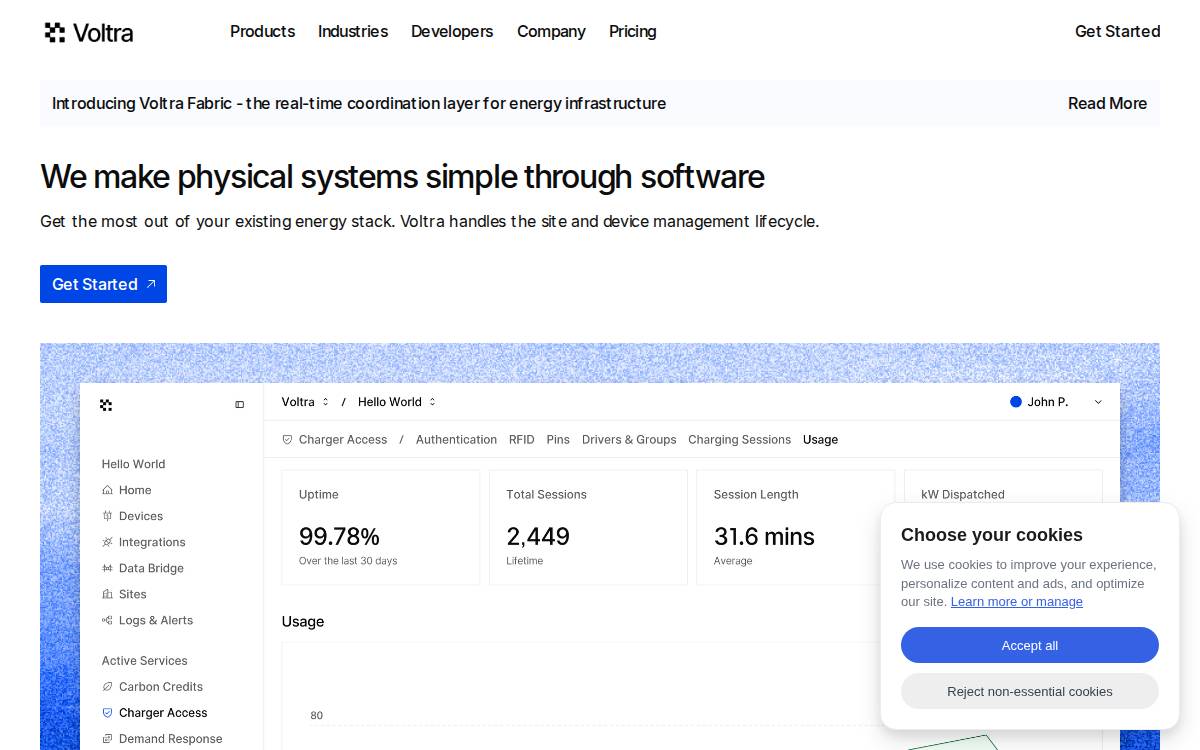
Task: Click the arrow icon on the Get Started button
Action: pos(151,284)
